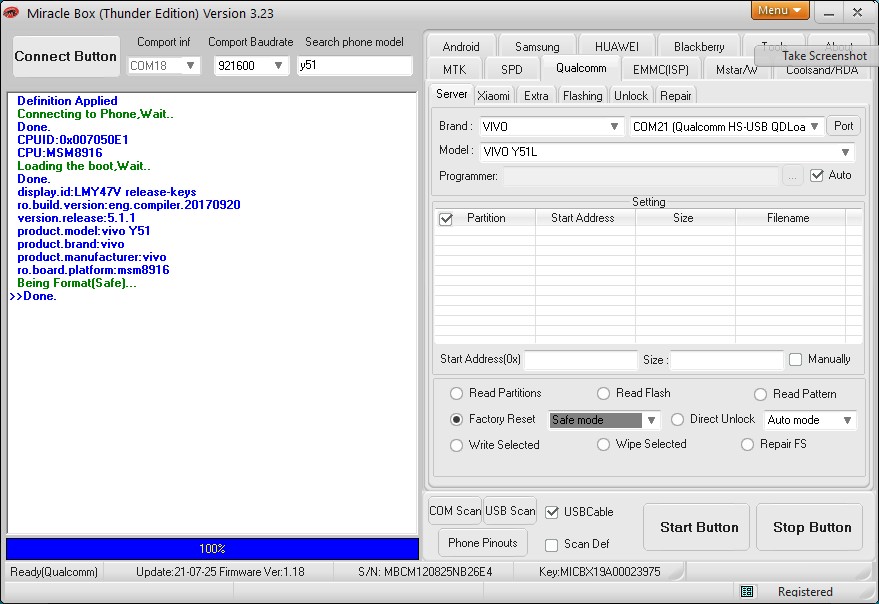Select the Read Flash radio button
This screenshot has height=604, width=879.
coord(603,394)
